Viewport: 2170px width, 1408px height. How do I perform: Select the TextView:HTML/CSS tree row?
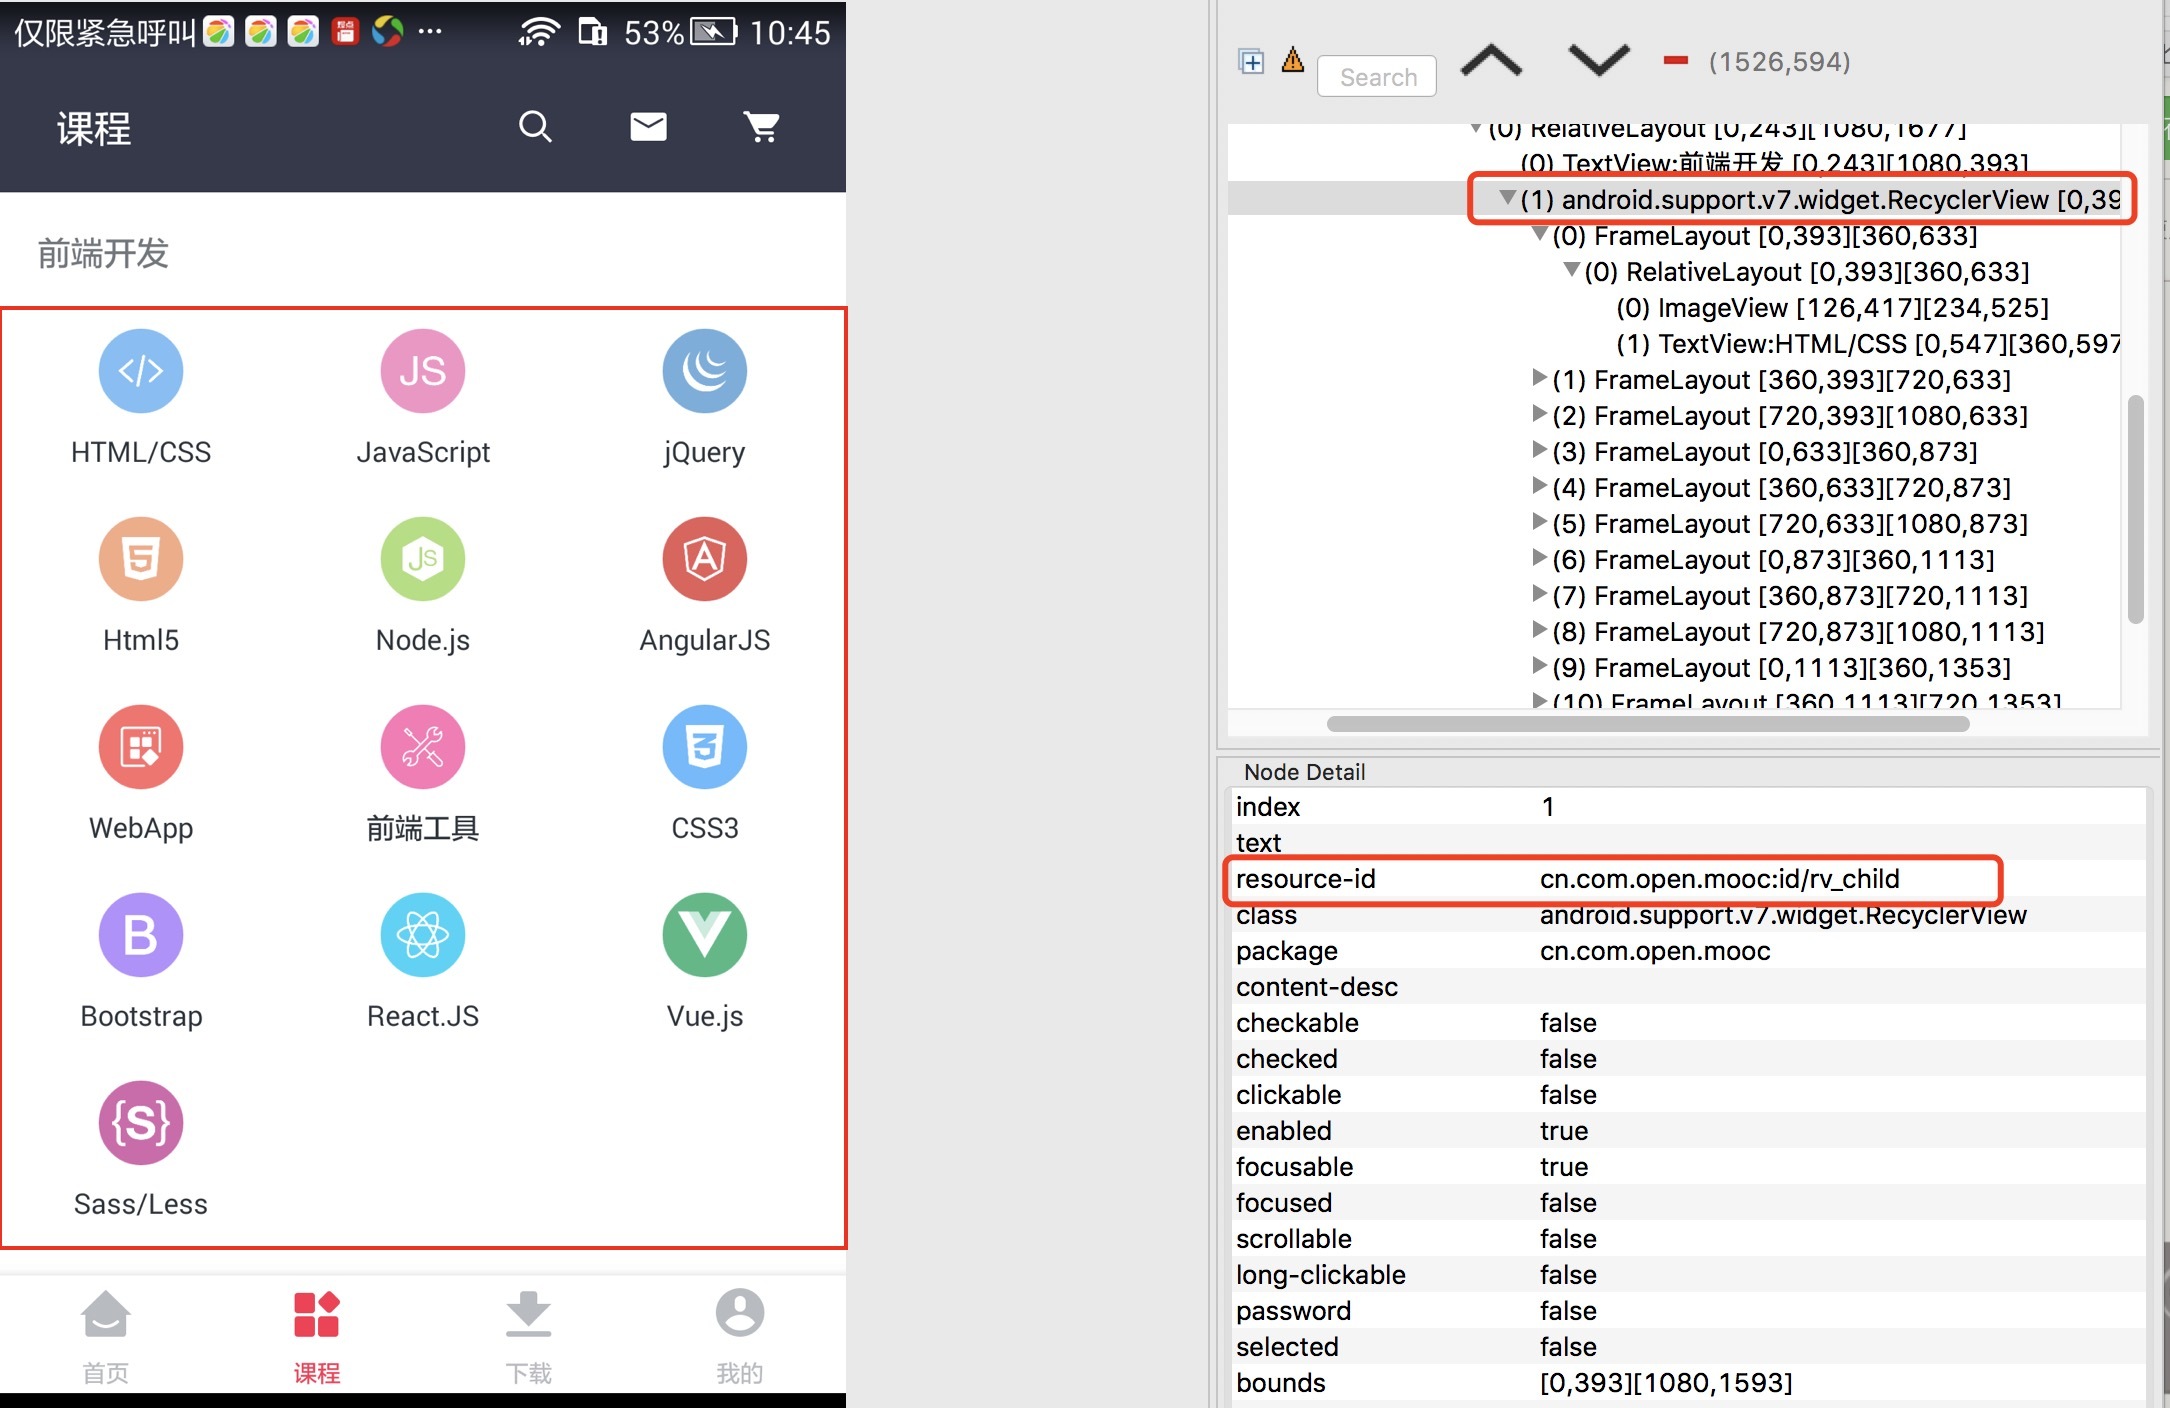point(1868,344)
